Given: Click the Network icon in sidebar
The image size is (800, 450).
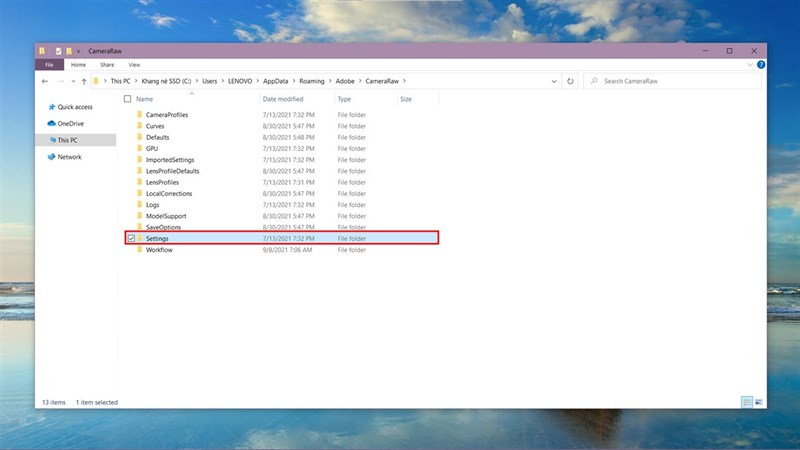Looking at the screenshot, I should click(52, 157).
